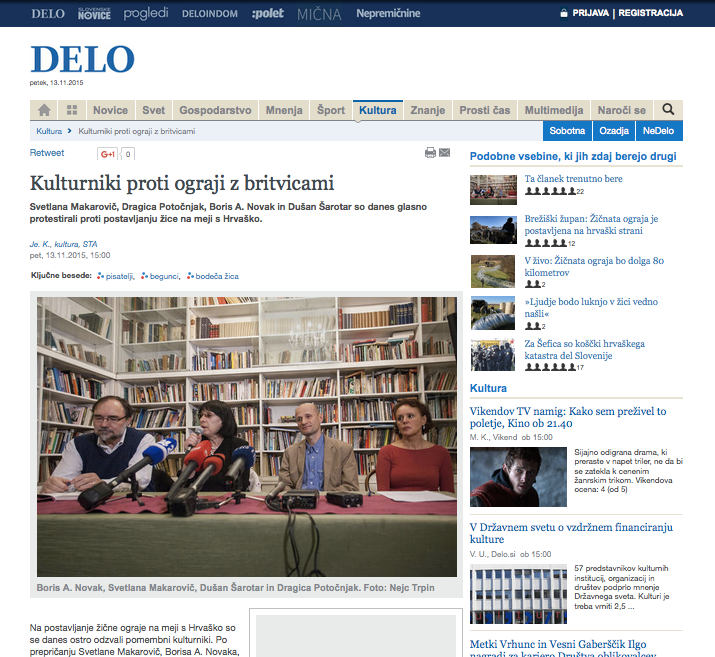715x657 pixels.
Task: Switch to the Gospodarstvo section
Action: (x=215, y=110)
